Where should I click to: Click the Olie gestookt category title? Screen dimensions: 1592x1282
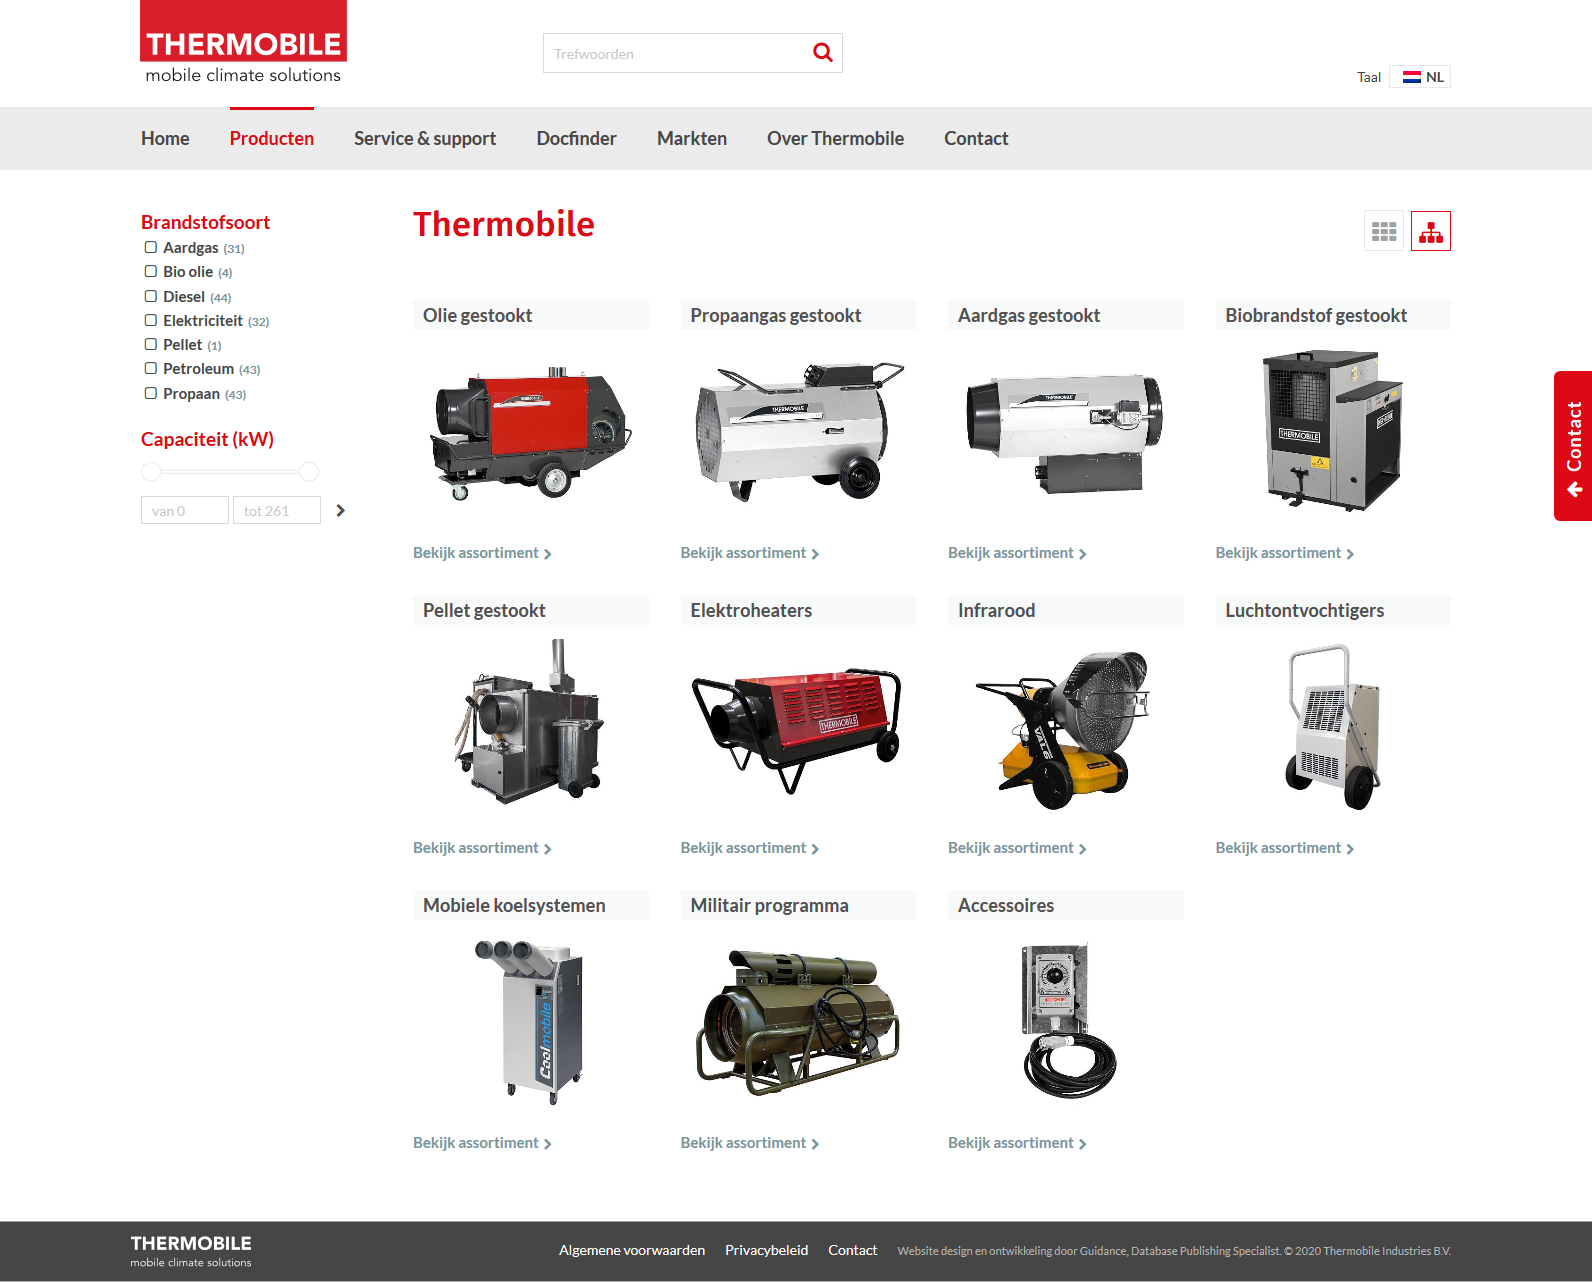click(x=477, y=315)
